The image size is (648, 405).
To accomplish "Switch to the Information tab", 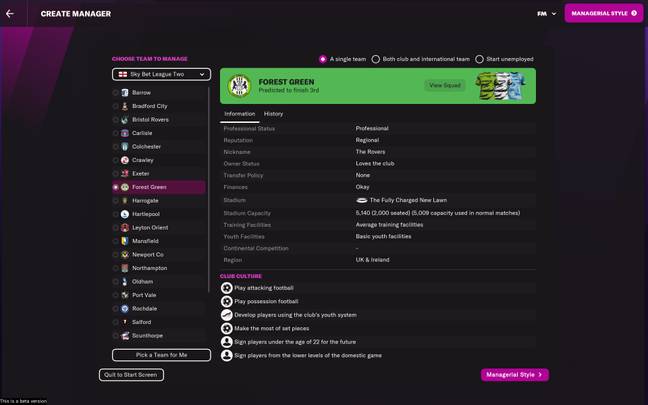I will click(240, 114).
